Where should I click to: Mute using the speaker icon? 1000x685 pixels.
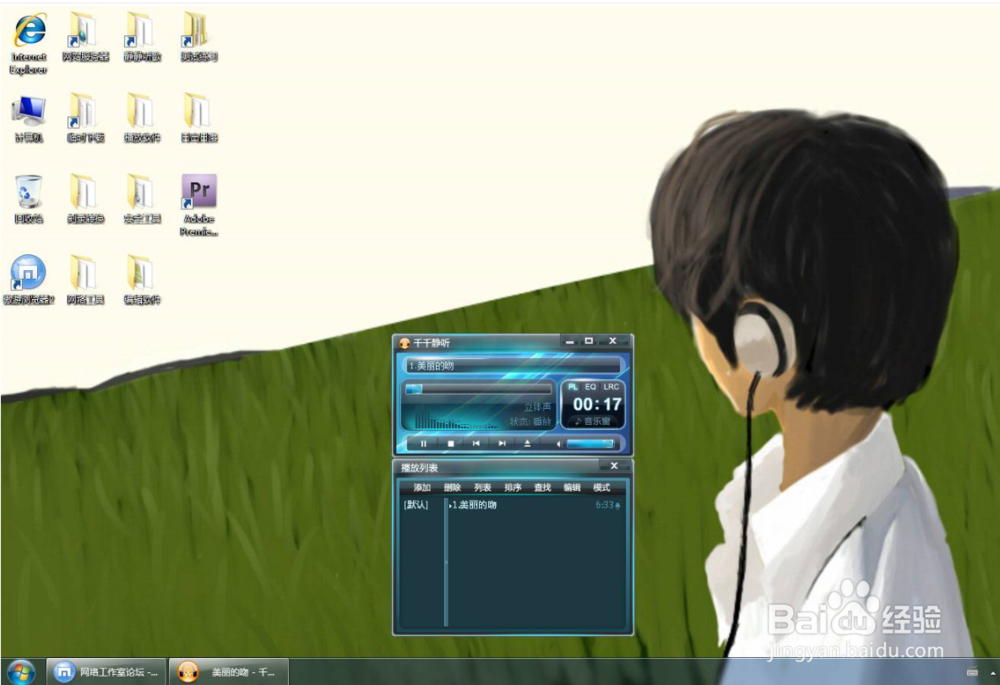(x=559, y=444)
